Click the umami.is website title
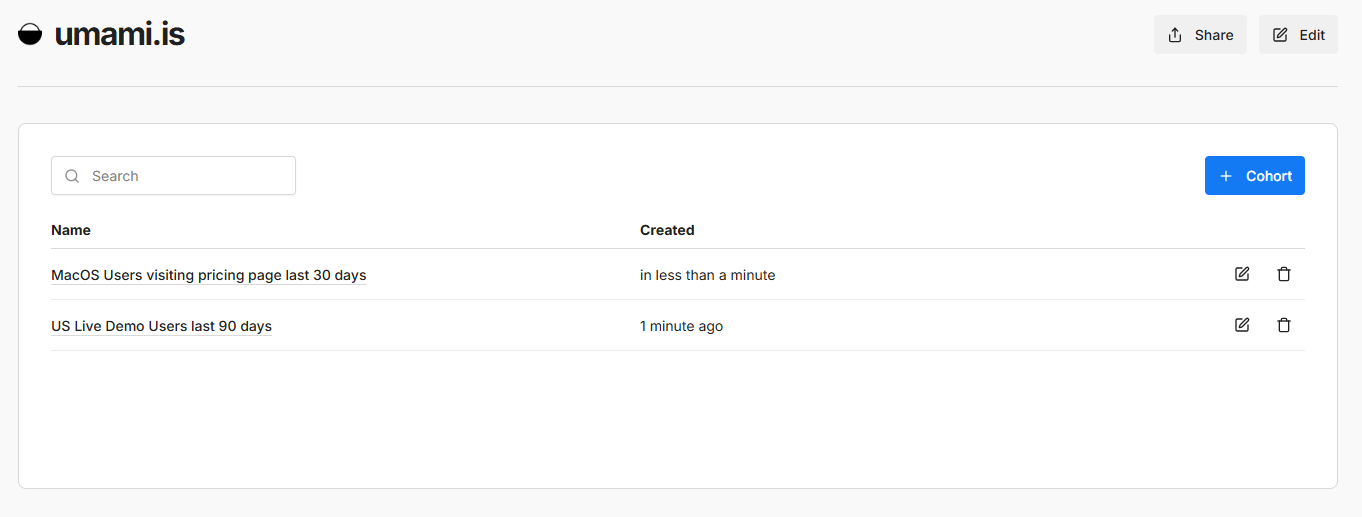This screenshot has width=1362, height=517. coord(120,34)
